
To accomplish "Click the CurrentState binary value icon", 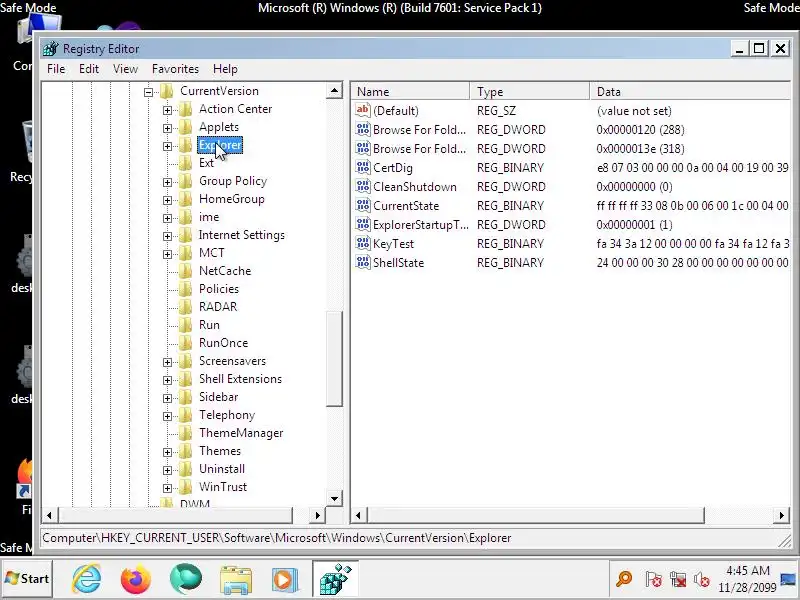I will point(363,205).
